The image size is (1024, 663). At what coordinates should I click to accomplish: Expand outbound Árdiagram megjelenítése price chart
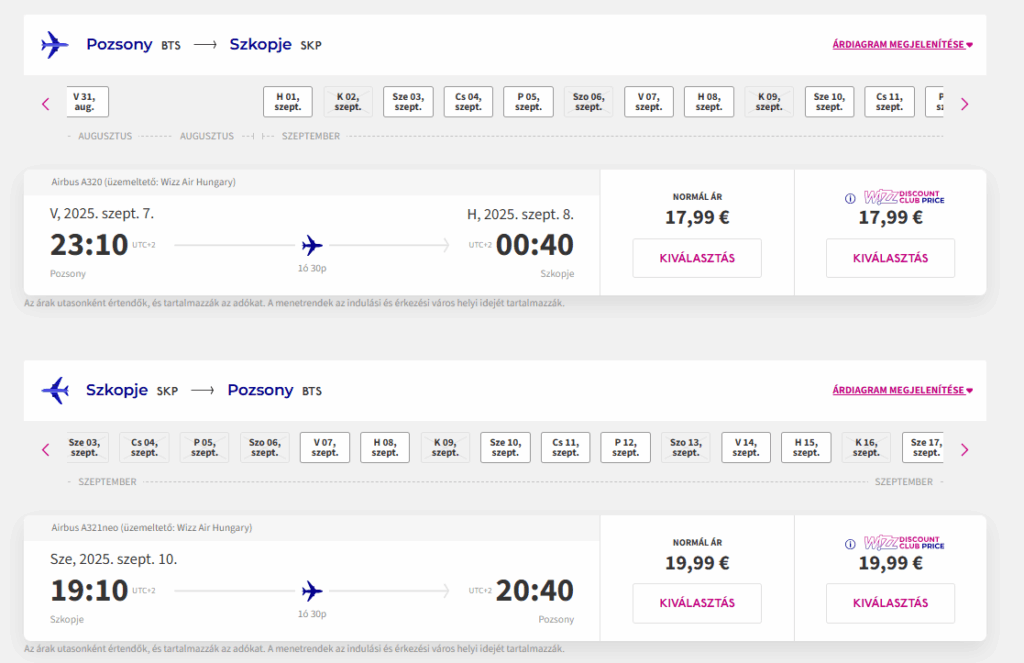point(903,44)
